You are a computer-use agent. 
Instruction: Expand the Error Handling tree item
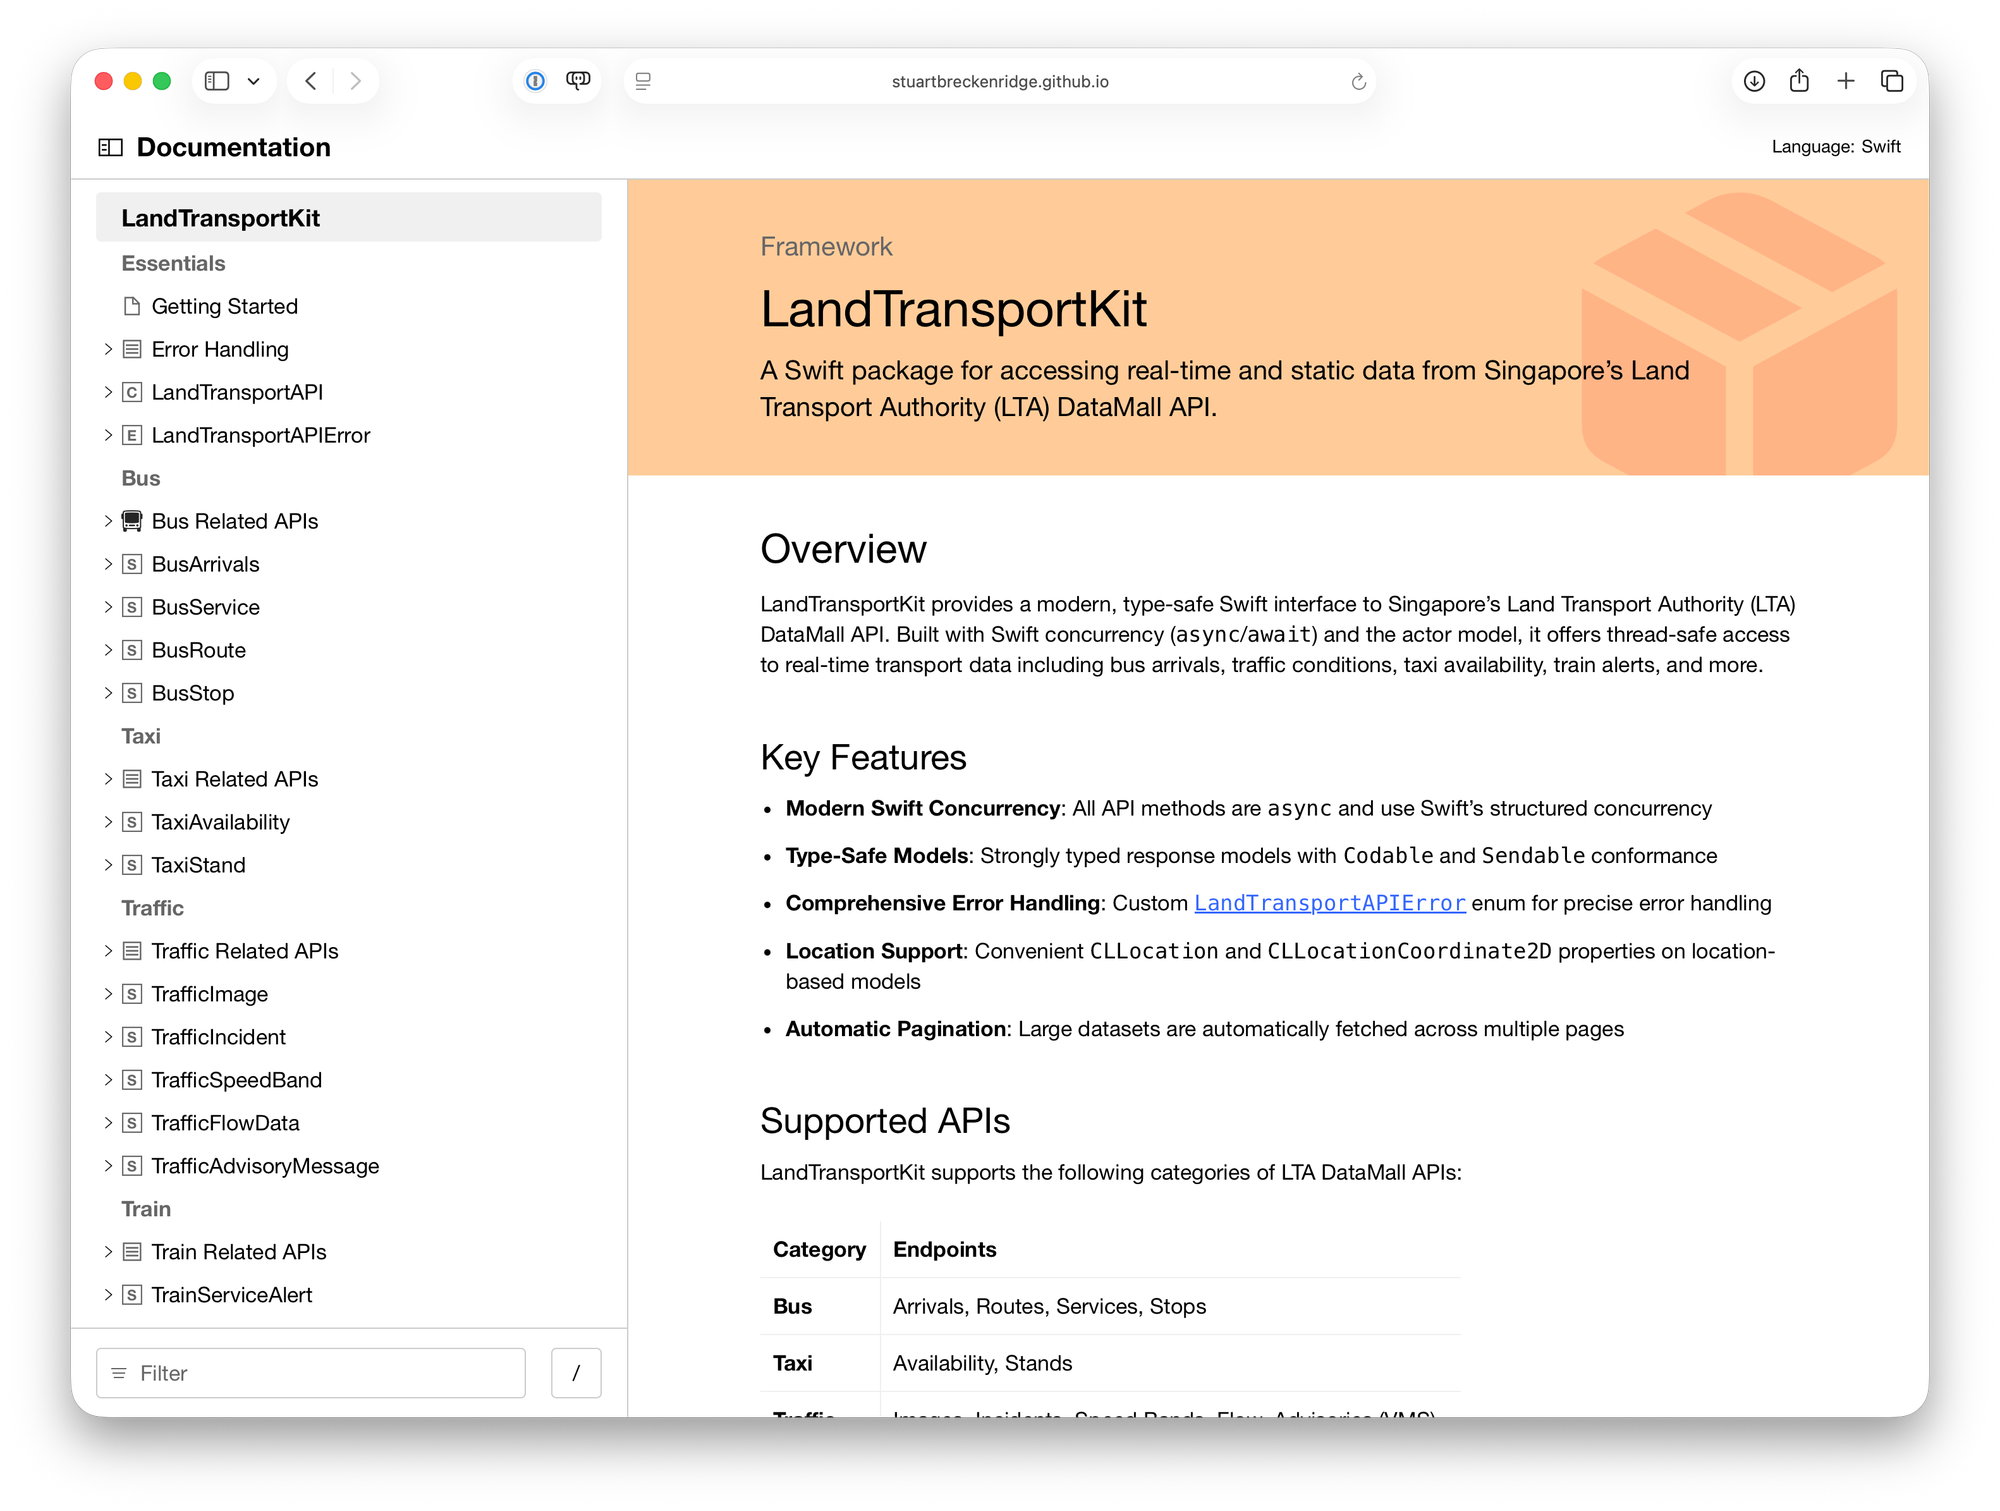(x=108, y=349)
